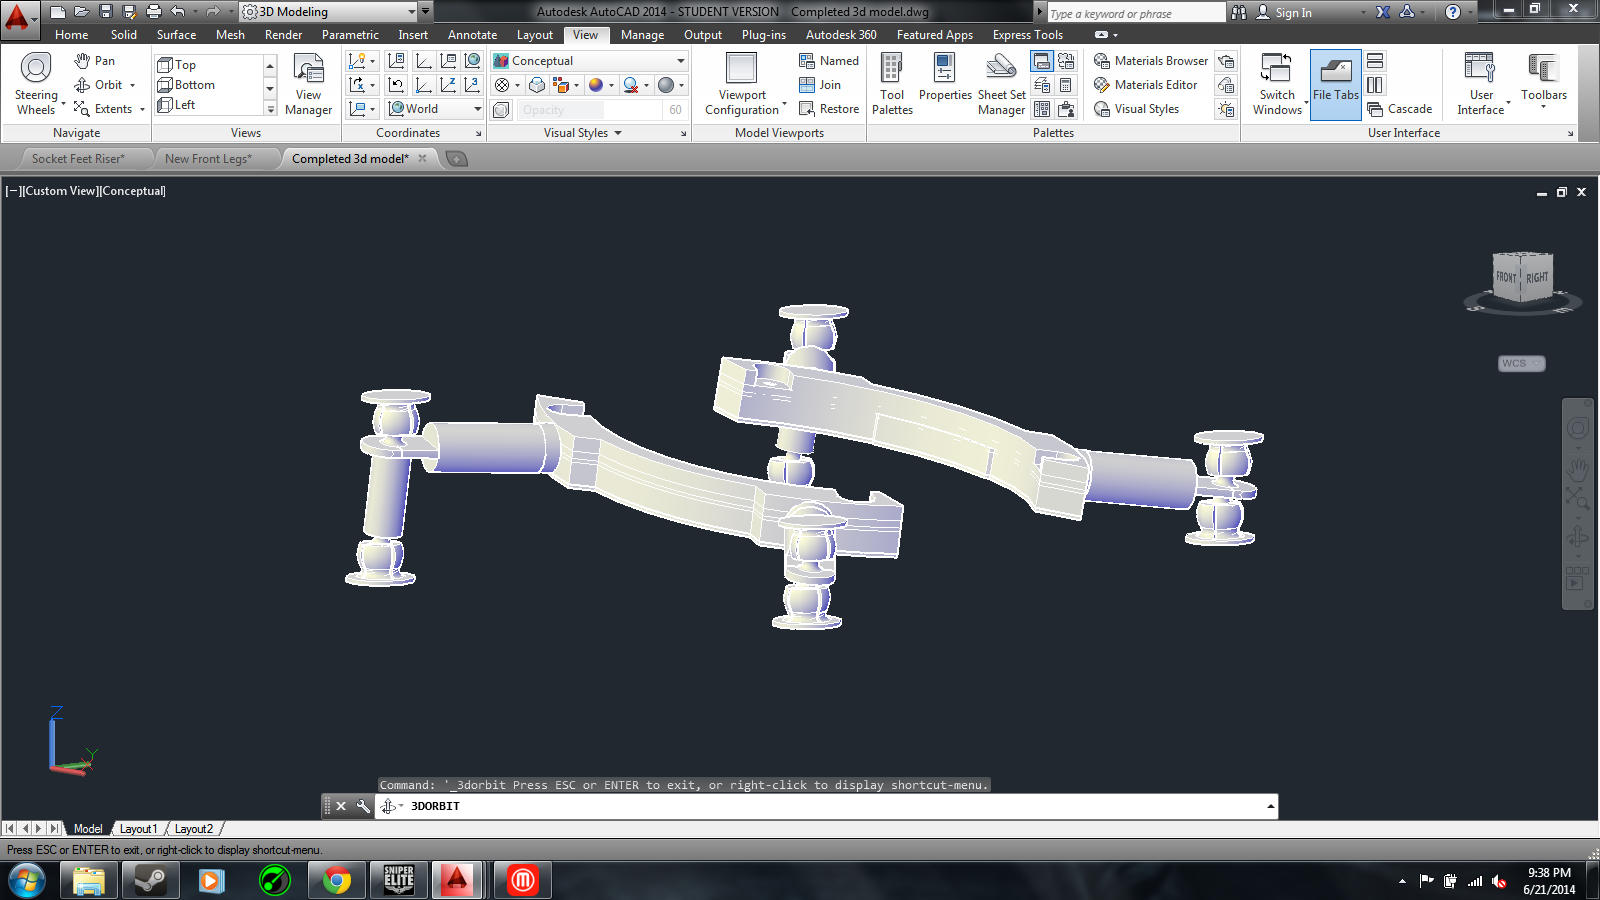
Task: Open the Steering Wheels tool
Action: point(36,84)
